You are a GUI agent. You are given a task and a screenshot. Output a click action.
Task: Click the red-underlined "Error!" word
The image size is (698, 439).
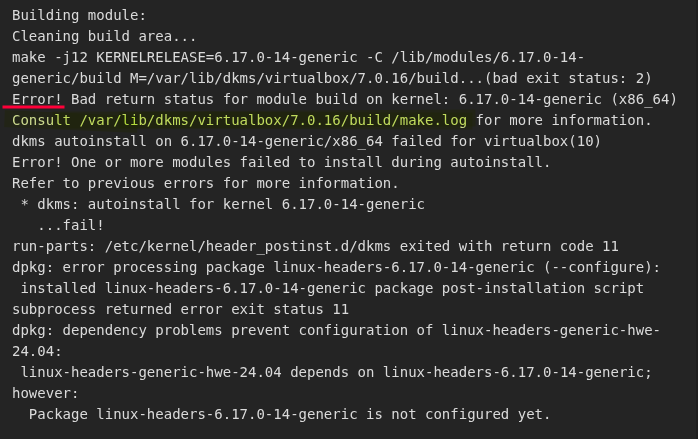[x=38, y=99]
